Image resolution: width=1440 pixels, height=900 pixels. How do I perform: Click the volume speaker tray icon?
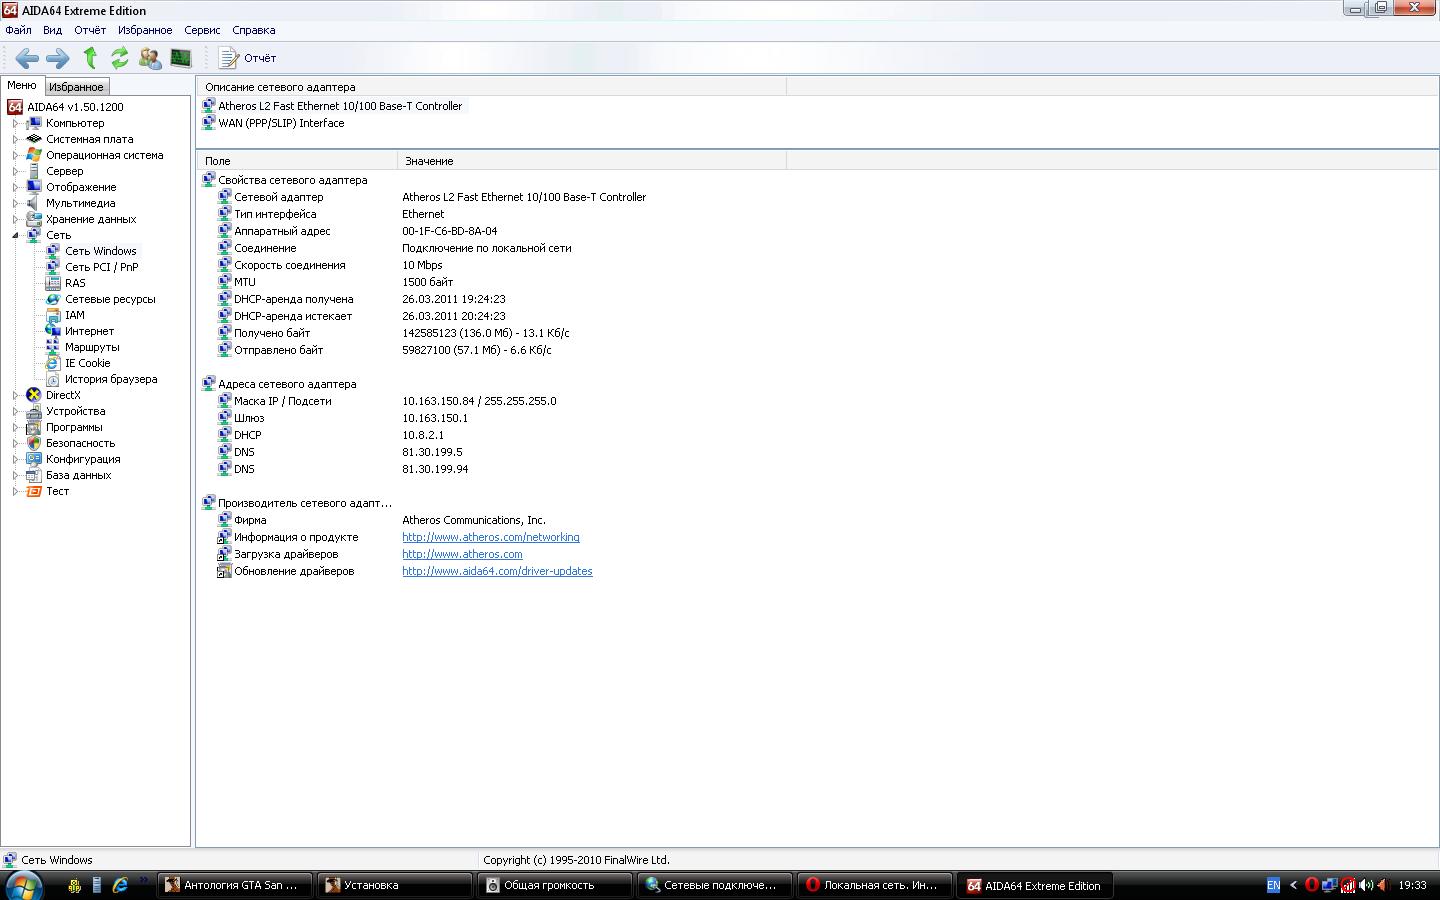(x=1366, y=885)
